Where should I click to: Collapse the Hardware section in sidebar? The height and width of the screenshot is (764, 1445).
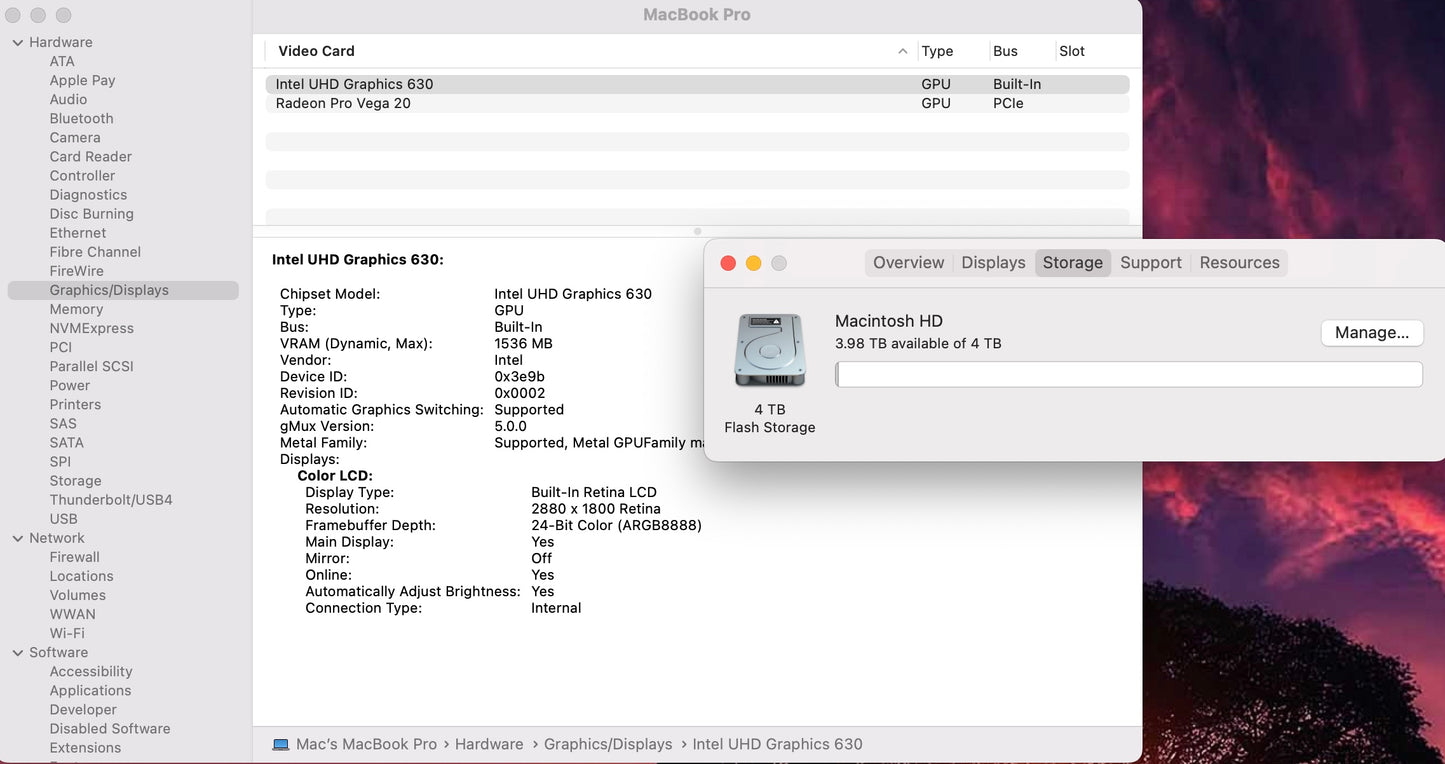[18, 42]
